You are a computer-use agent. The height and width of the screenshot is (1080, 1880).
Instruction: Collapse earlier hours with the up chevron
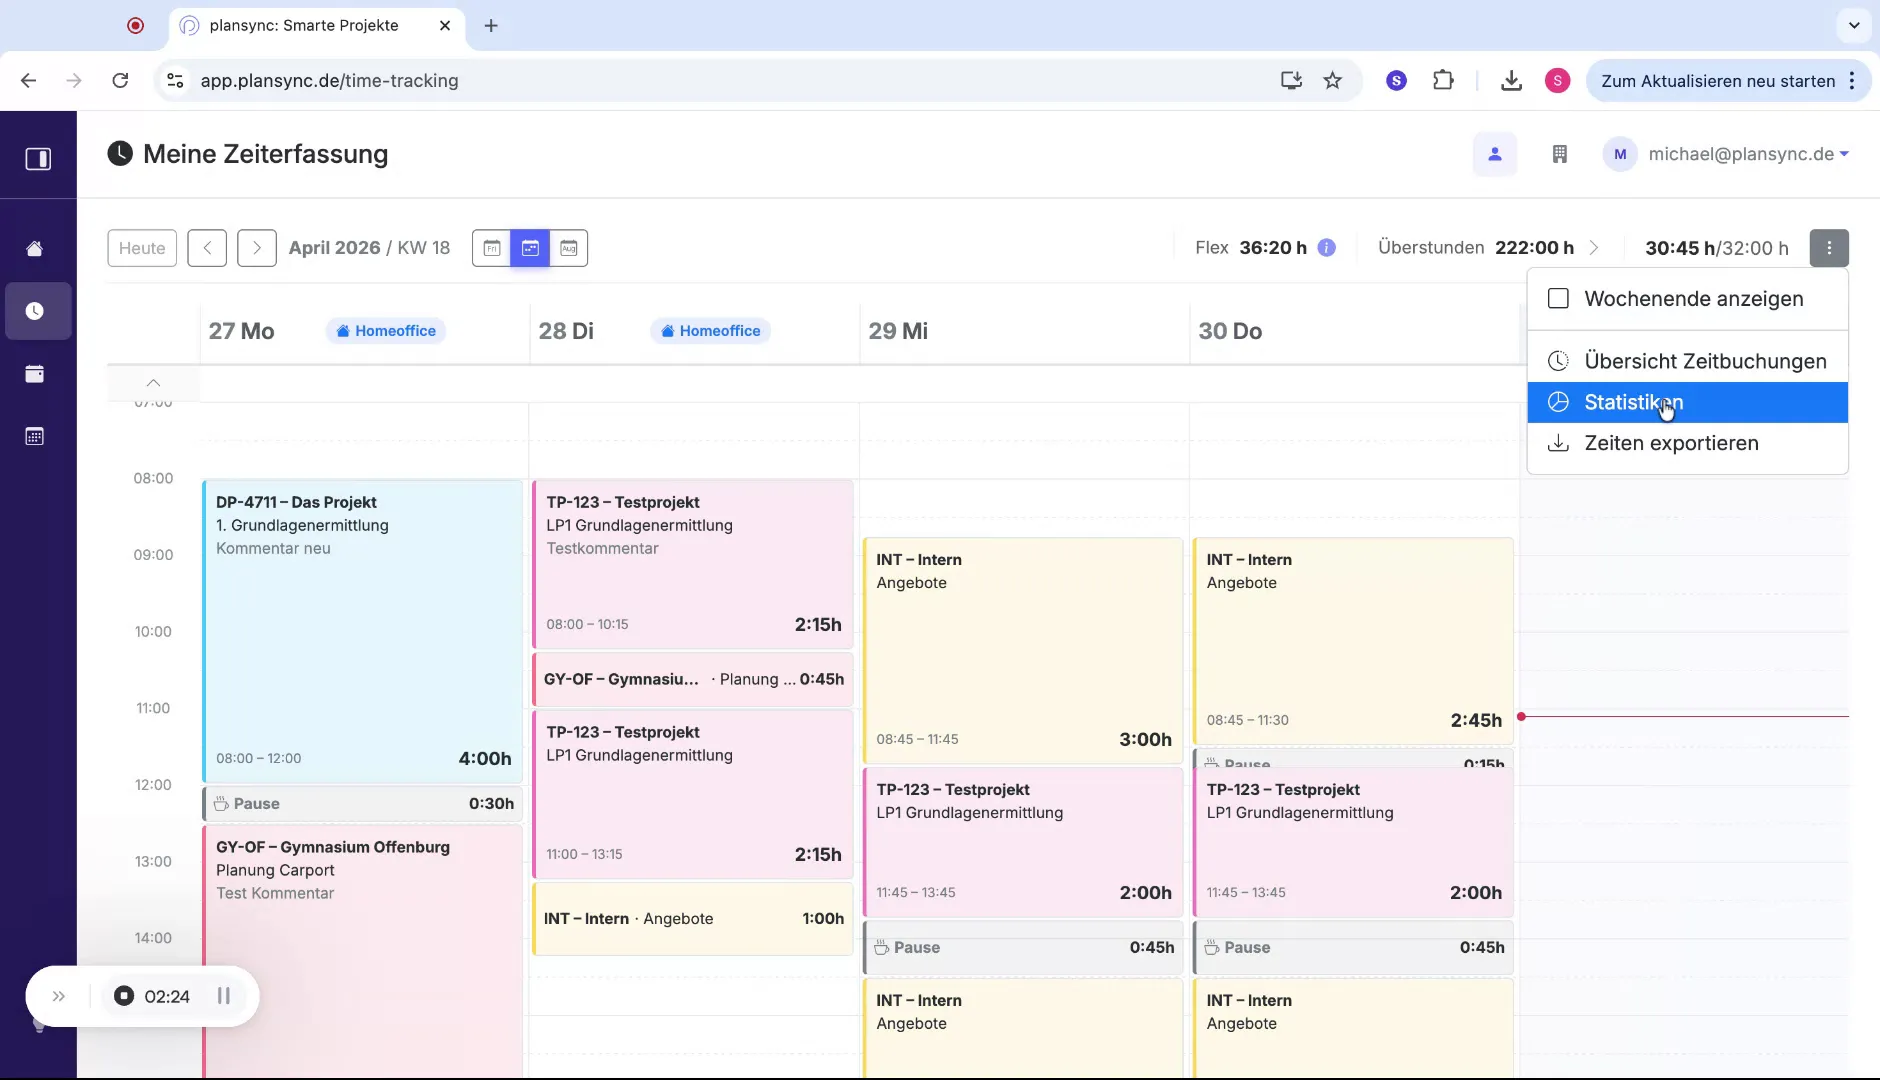pyautogui.click(x=153, y=383)
